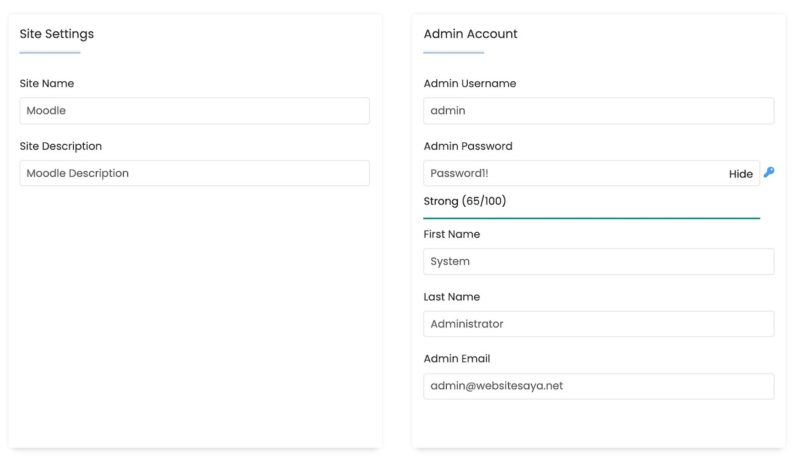Focus the Admin Username field
The width and height of the screenshot is (800, 458).
click(598, 111)
